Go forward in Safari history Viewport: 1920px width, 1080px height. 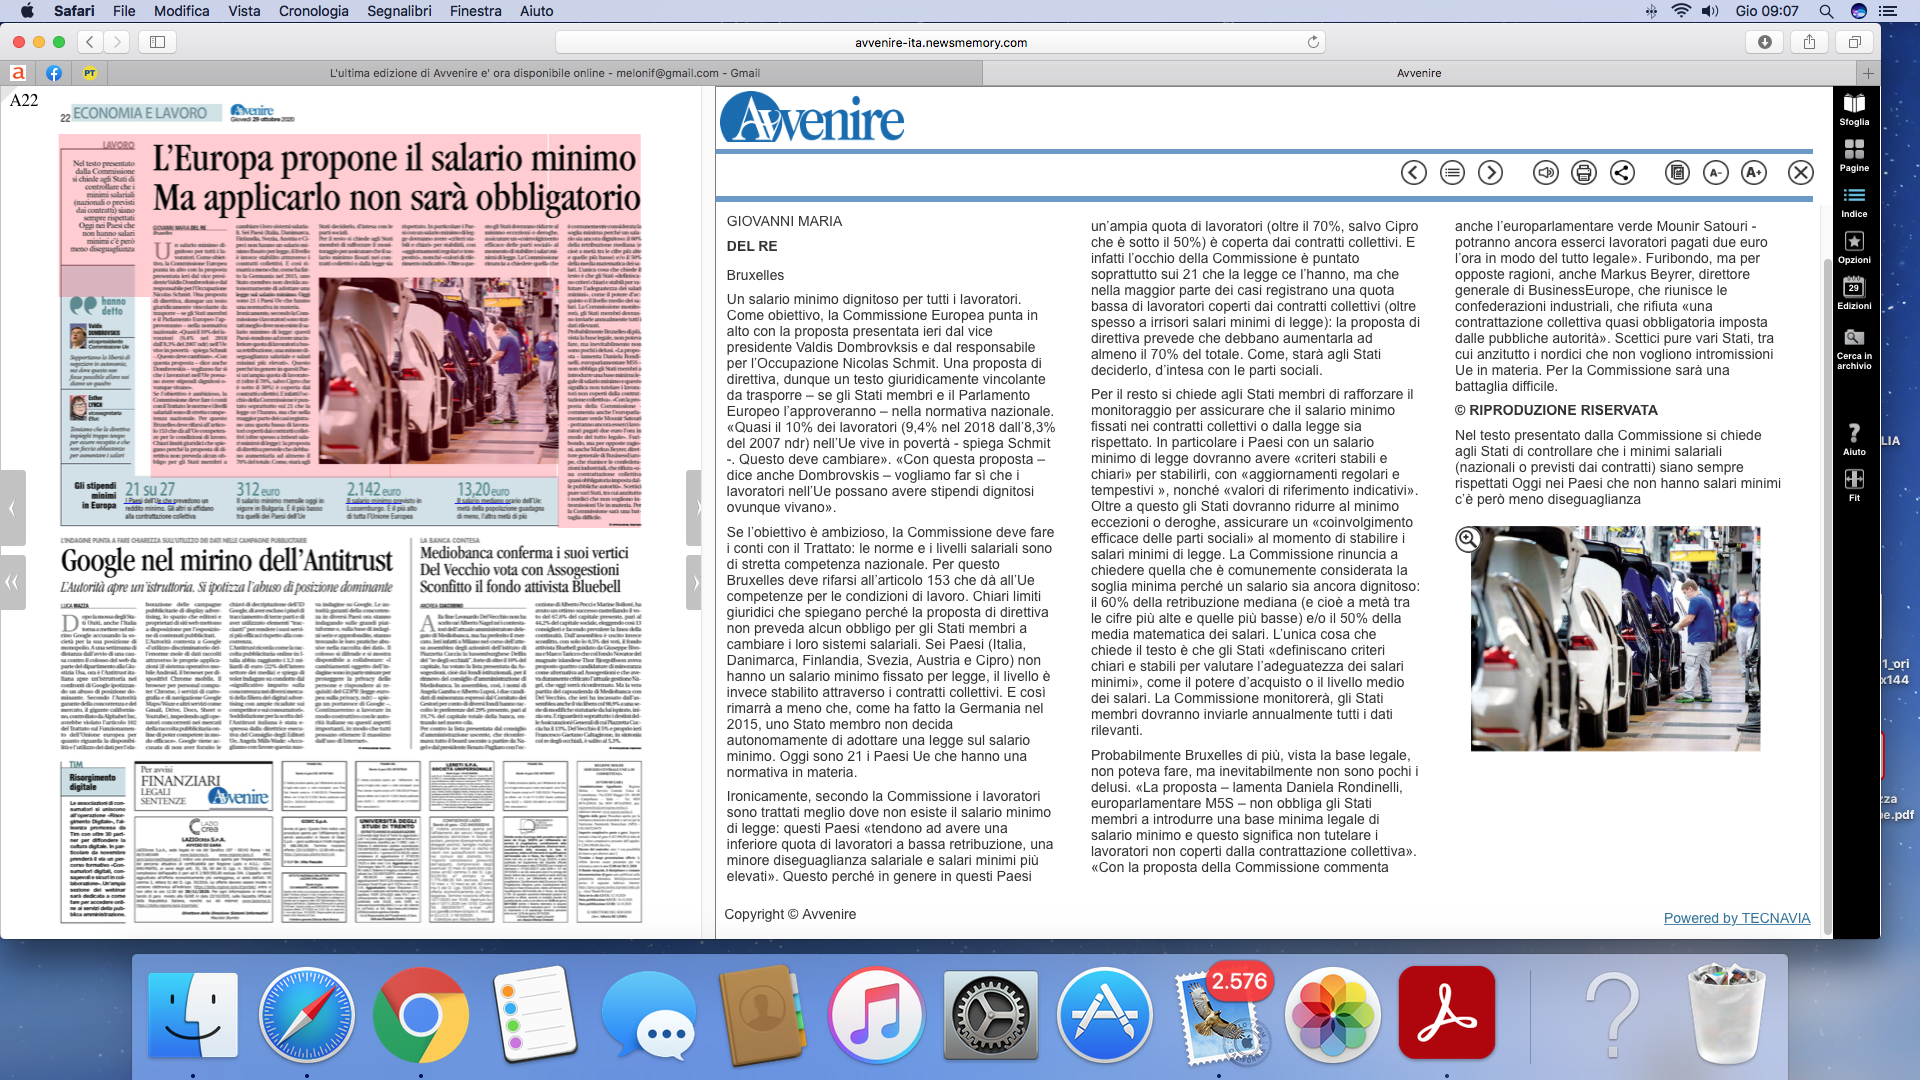coord(117,42)
